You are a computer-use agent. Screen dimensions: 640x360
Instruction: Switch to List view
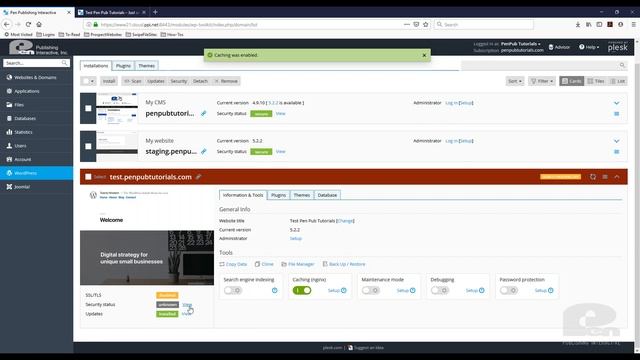(x=618, y=81)
